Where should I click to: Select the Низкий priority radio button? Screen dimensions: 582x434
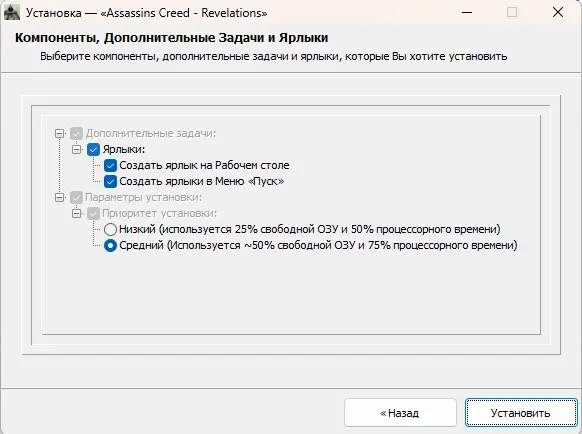tap(110, 229)
